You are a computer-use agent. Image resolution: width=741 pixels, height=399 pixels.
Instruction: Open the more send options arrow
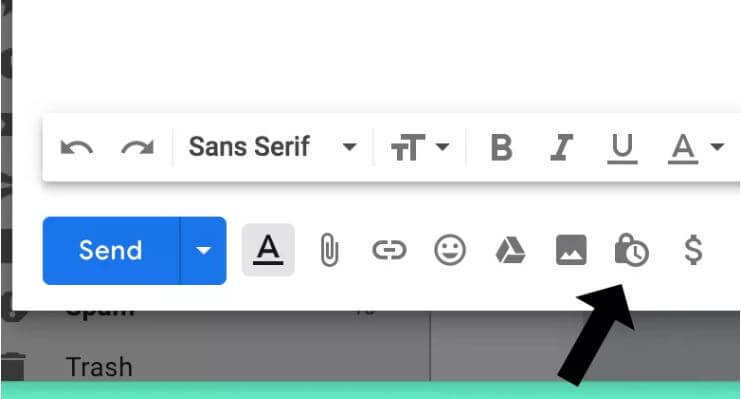point(203,251)
